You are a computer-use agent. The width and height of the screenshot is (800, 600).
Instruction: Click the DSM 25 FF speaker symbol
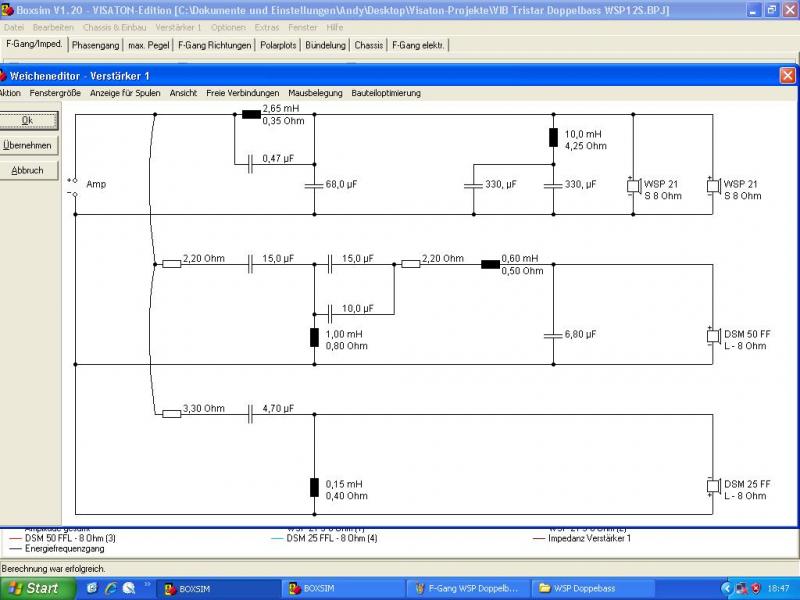tap(712, 486)
